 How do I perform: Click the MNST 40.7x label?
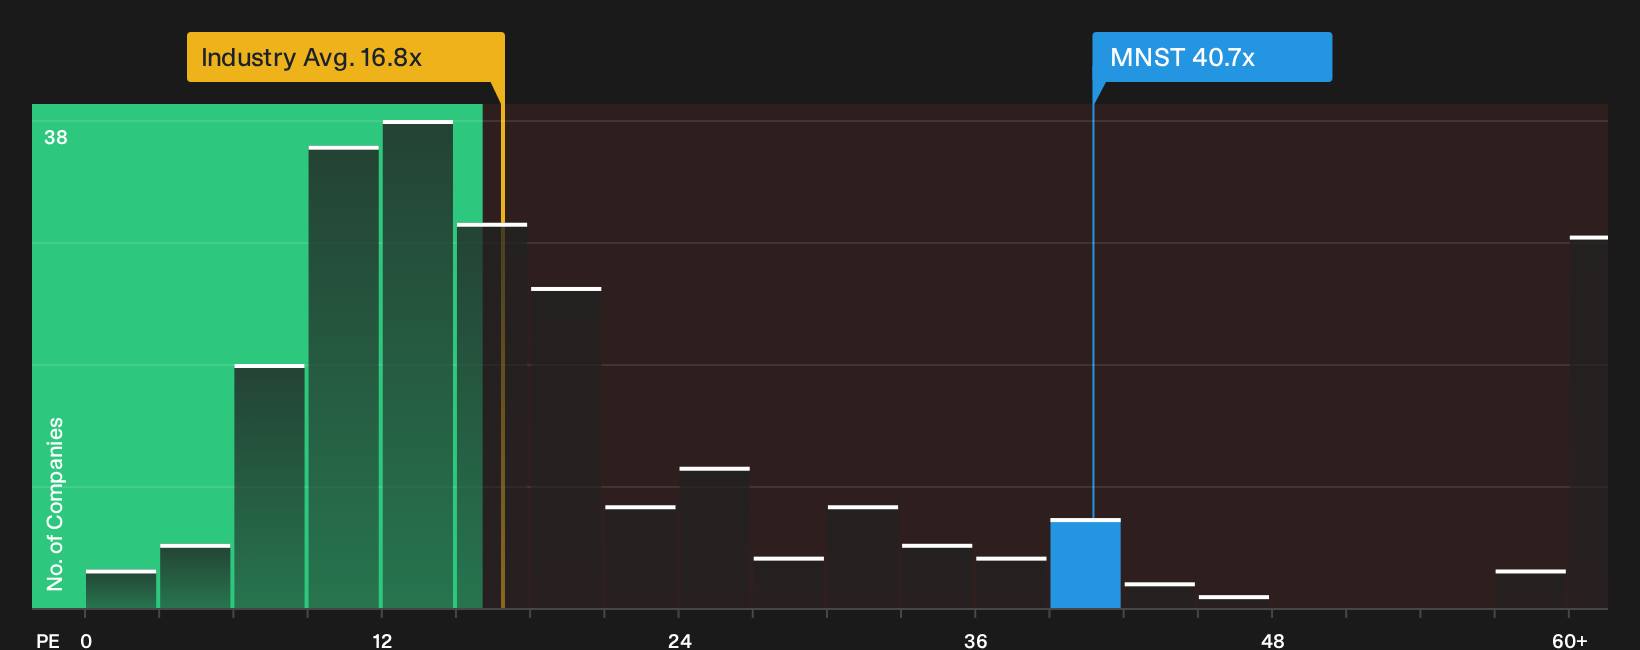pos(1211,57)
